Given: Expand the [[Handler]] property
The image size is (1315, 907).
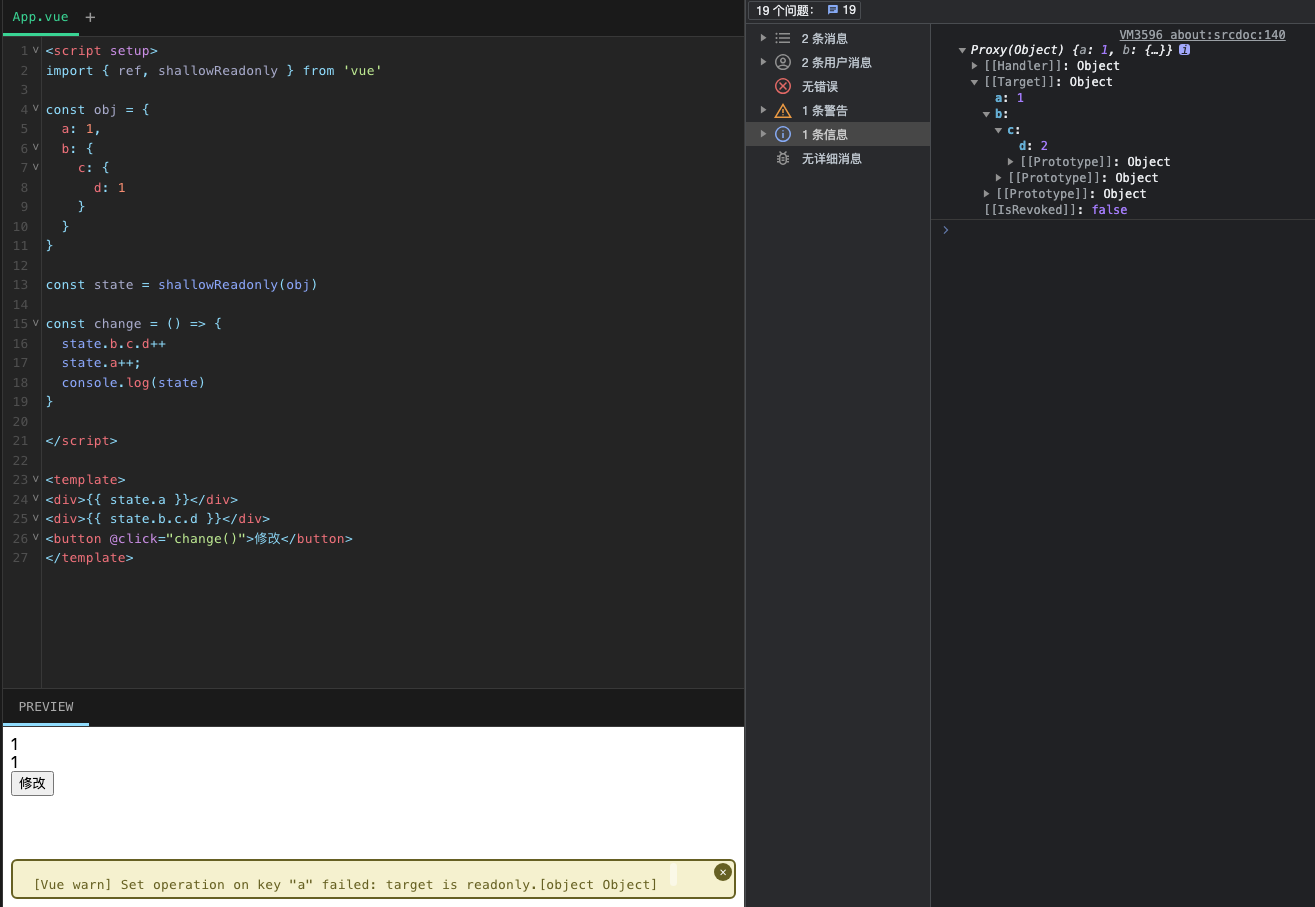Looking at the screenshot, I should pos(975,66).
